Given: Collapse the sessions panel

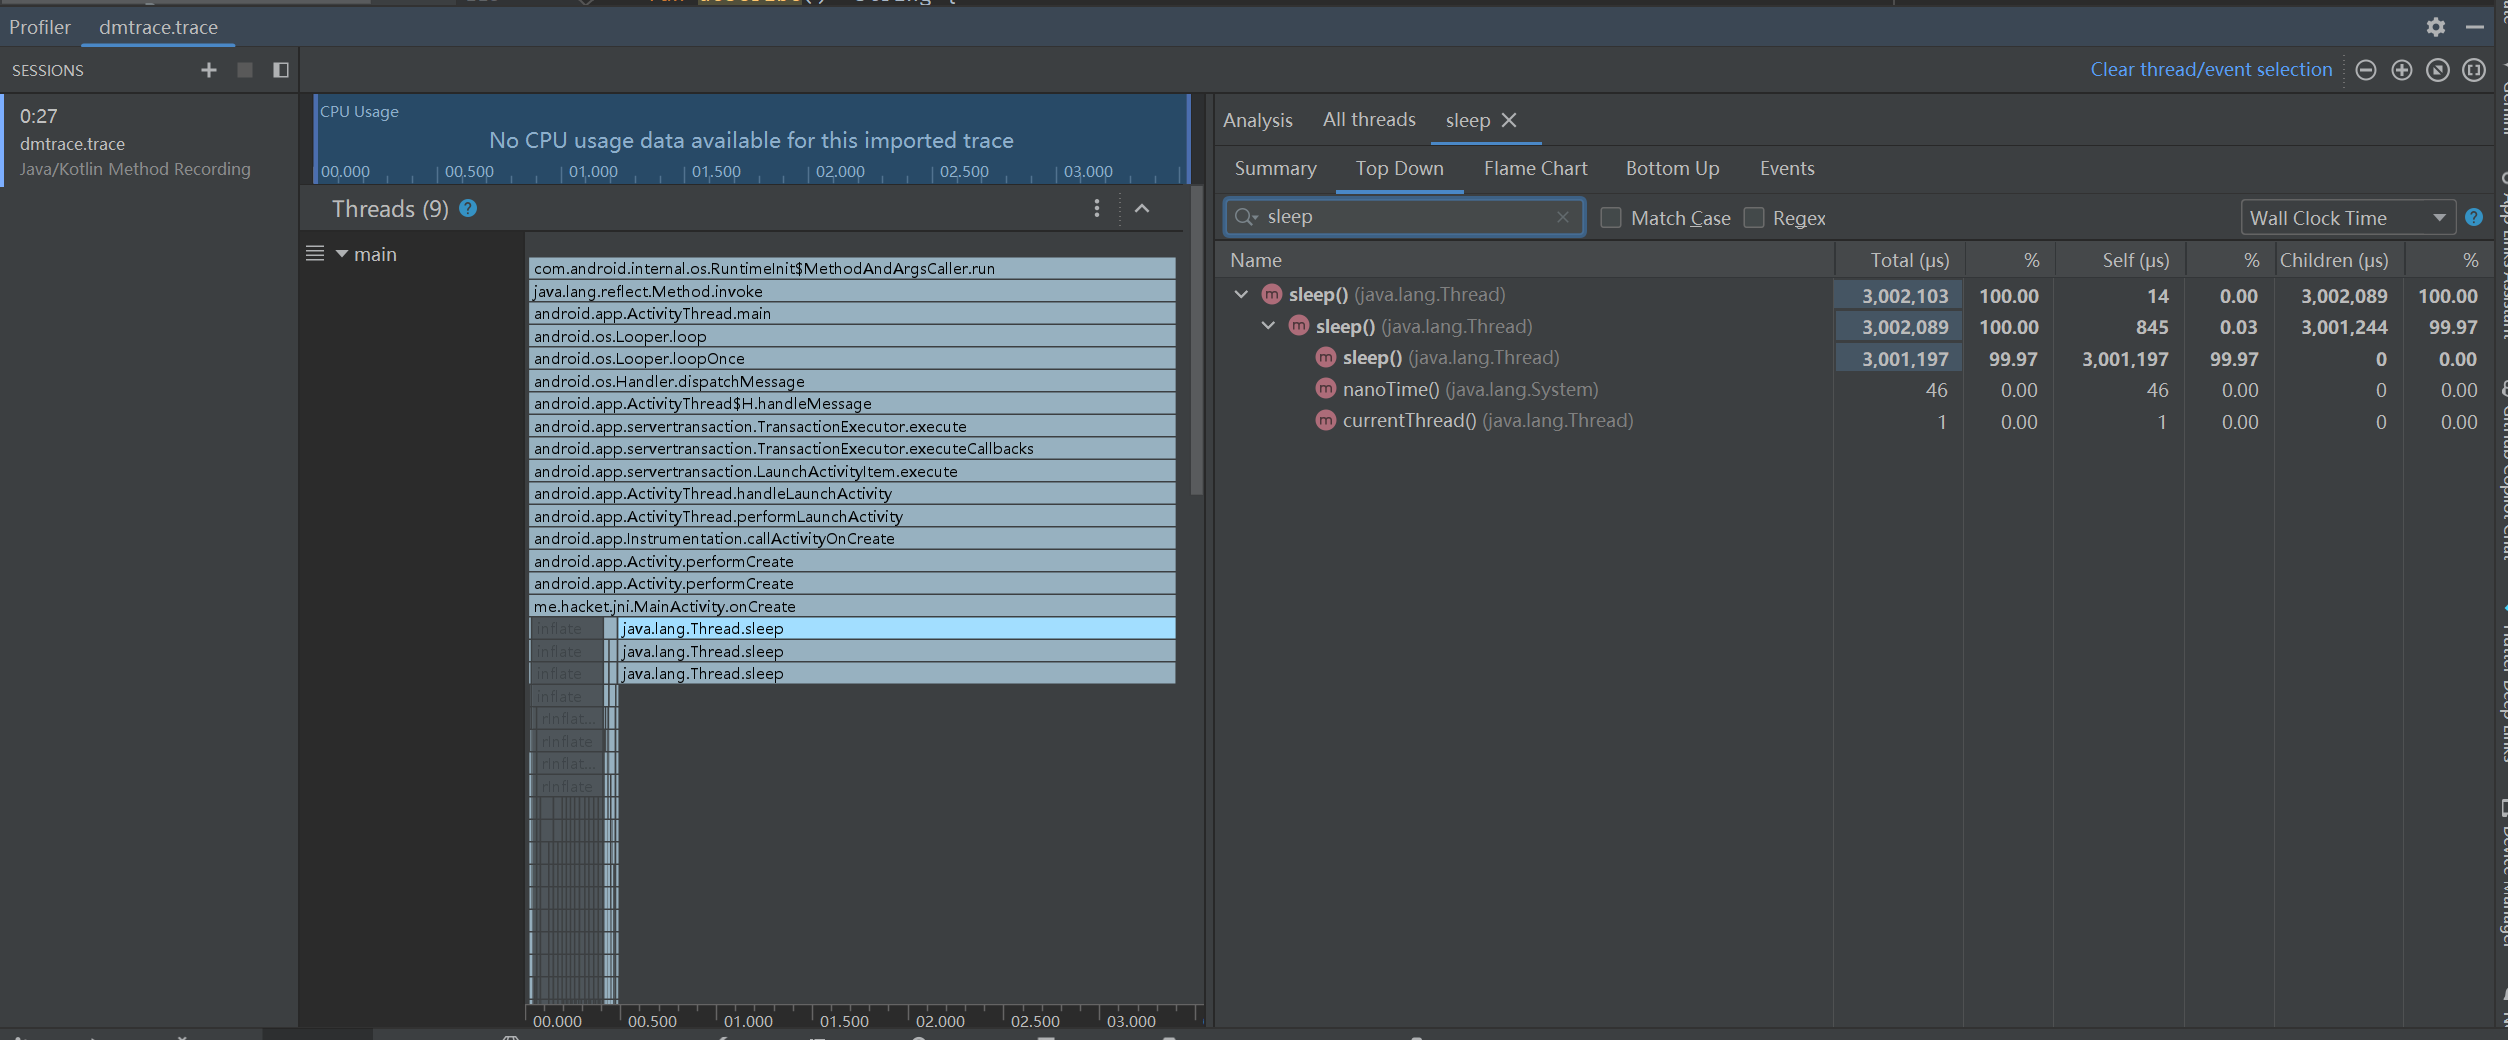Looking at the screenshot, I should tap(281, 70).
